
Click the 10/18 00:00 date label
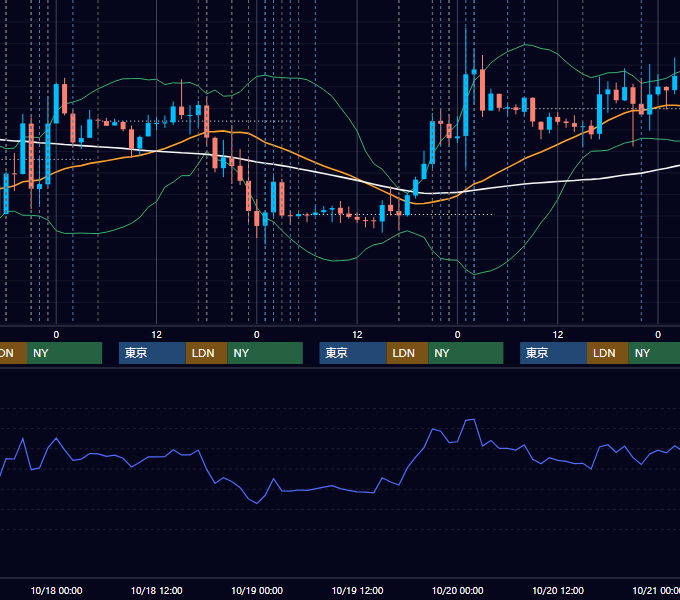point(56,590)
